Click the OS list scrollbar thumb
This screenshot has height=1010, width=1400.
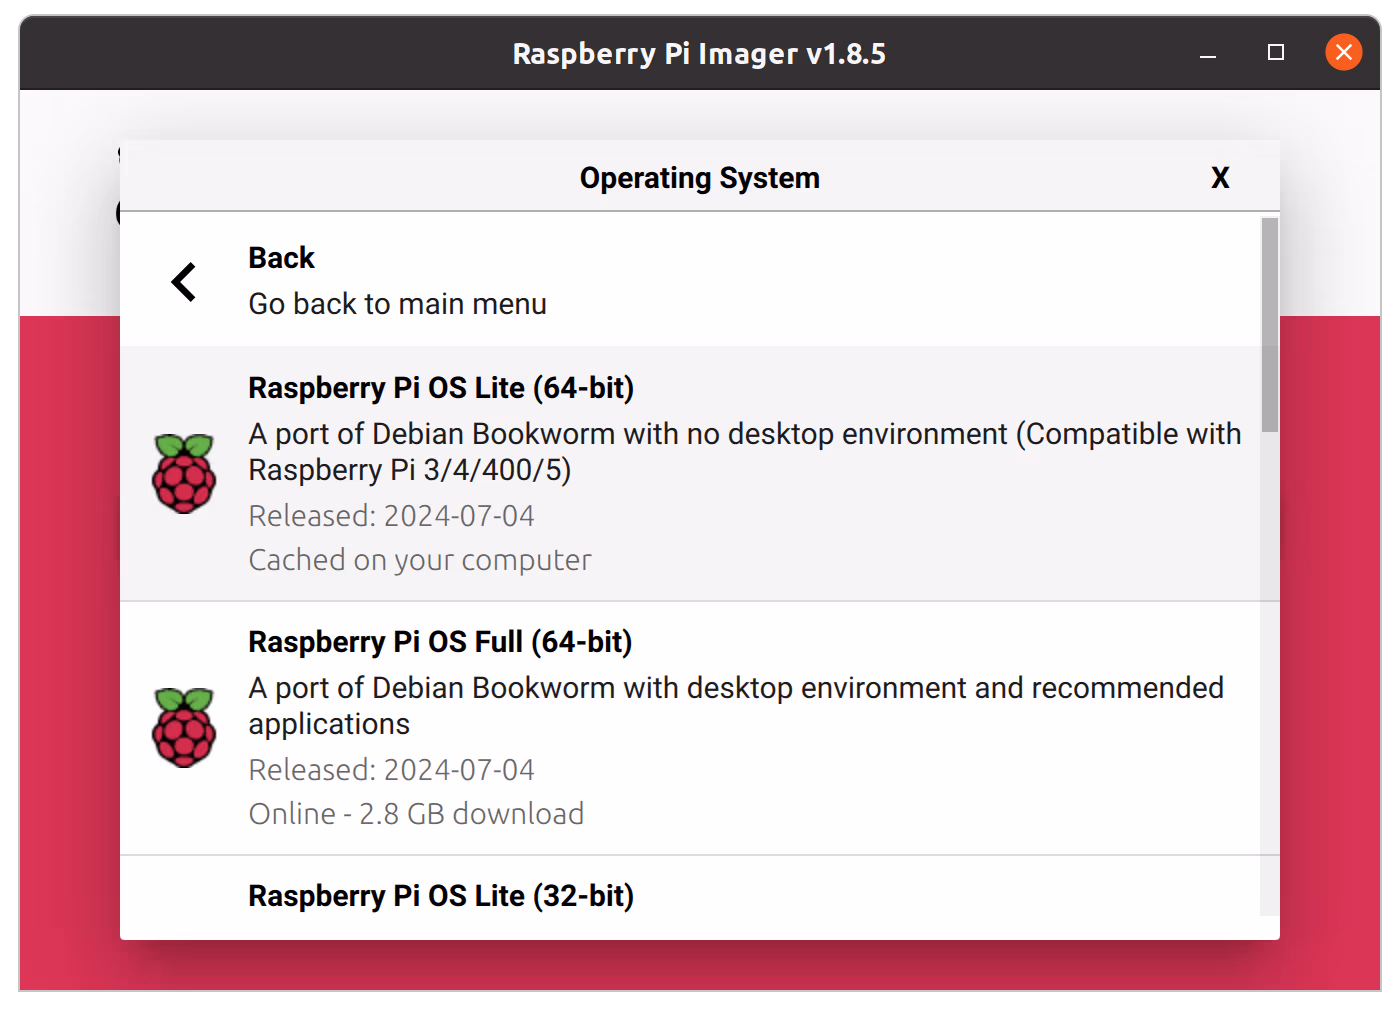tap(1270, 325)
